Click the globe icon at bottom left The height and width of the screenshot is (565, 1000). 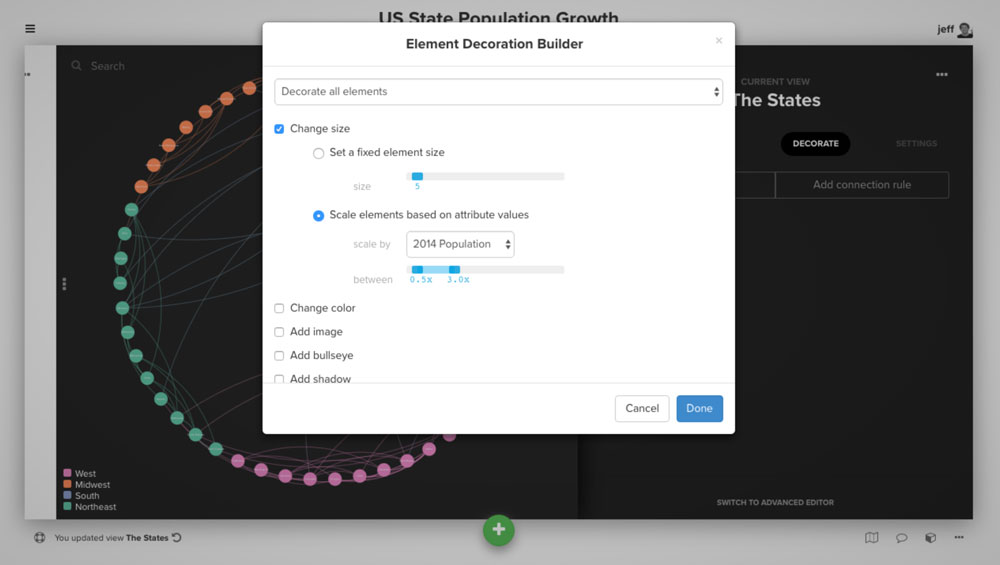coord(40,538)
